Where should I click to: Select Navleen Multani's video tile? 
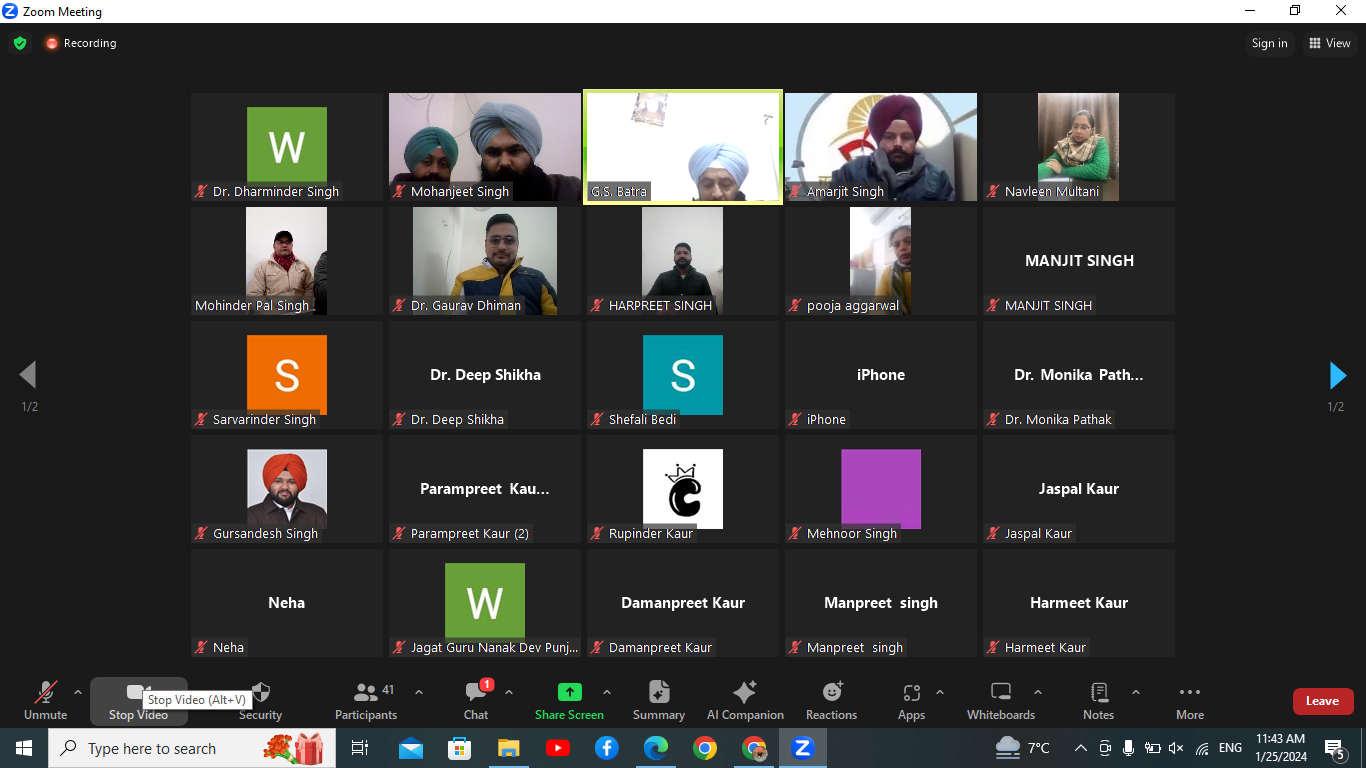[x=1079, y=147]
